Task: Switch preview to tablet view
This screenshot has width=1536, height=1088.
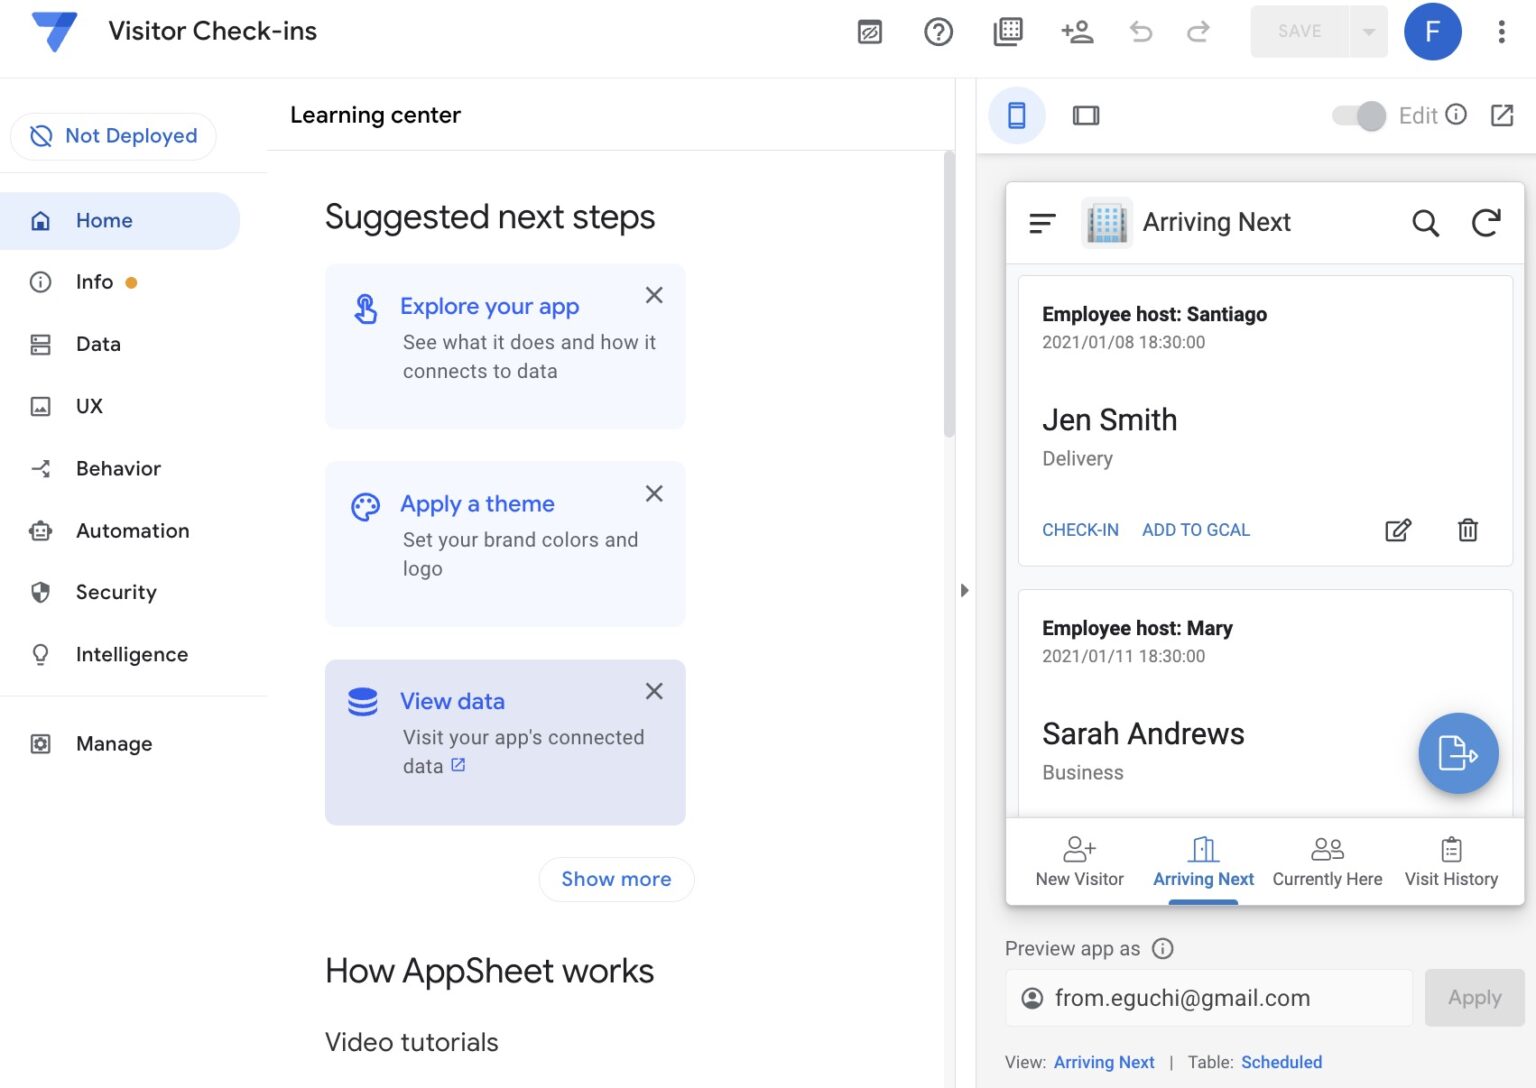Action: point(1085,116)
